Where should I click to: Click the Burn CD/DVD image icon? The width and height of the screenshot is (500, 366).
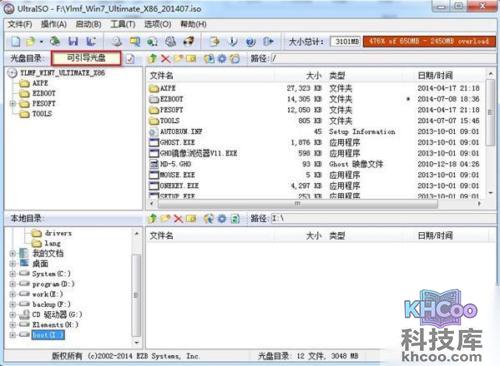[189, 42]
